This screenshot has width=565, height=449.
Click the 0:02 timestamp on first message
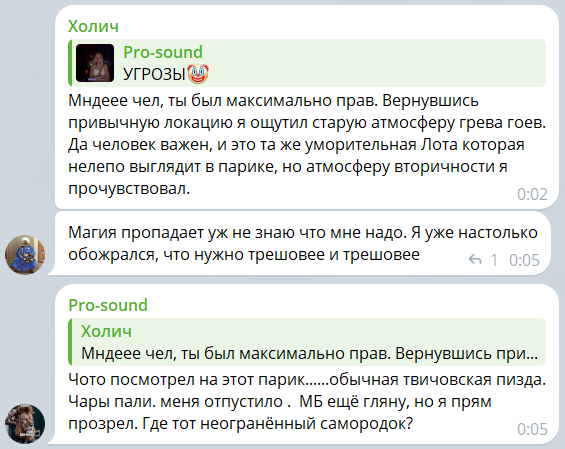[532, 194]
